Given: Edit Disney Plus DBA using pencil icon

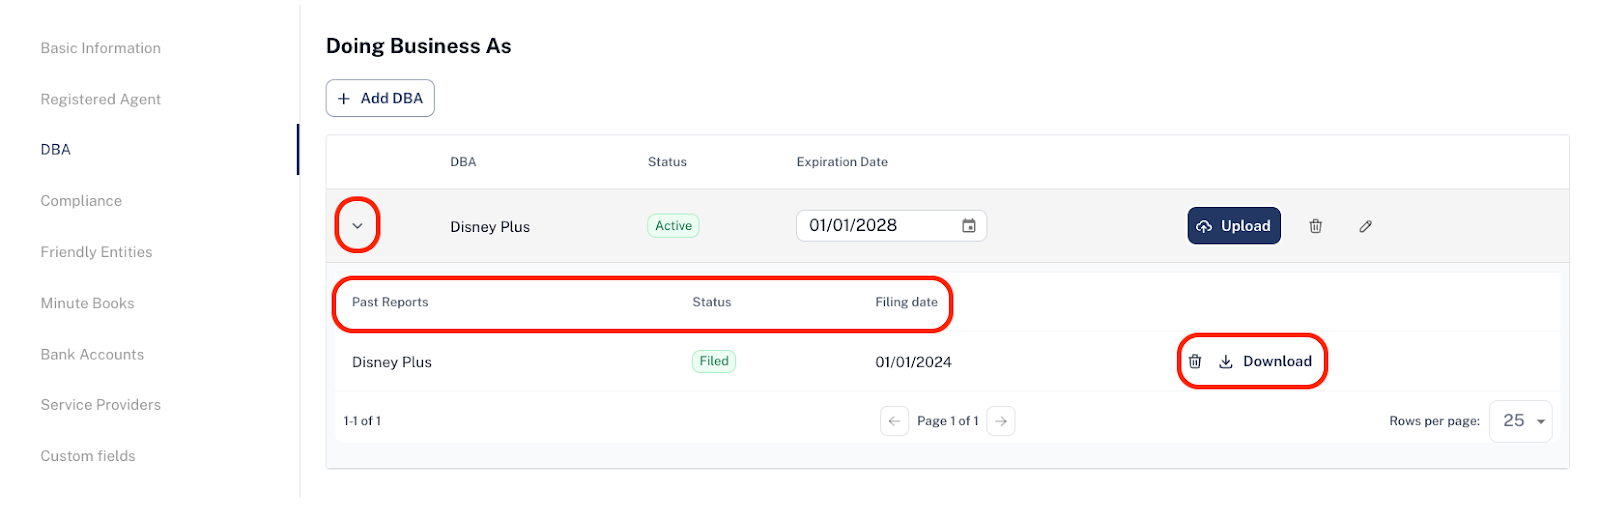Looking at the screenshot, I should pyautogui.click(x=1365, y=226).
